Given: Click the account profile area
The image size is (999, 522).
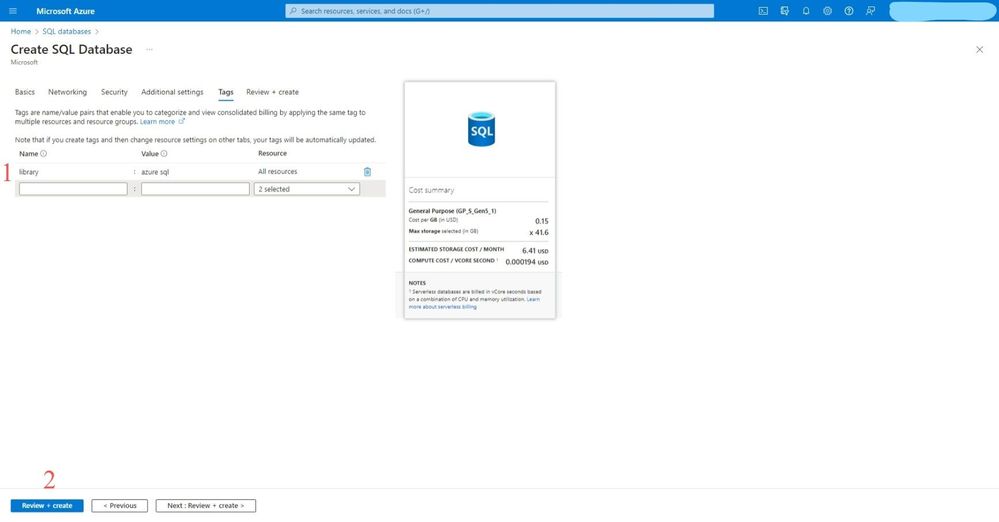Looking at the screenshot, I should pyautogui.click(x=942, y=11).
